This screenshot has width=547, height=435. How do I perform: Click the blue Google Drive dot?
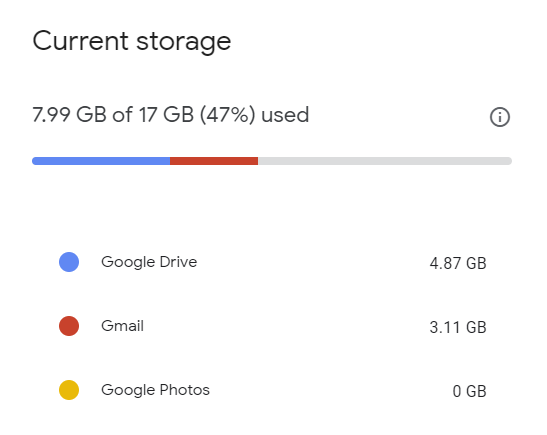click(69, 262)
